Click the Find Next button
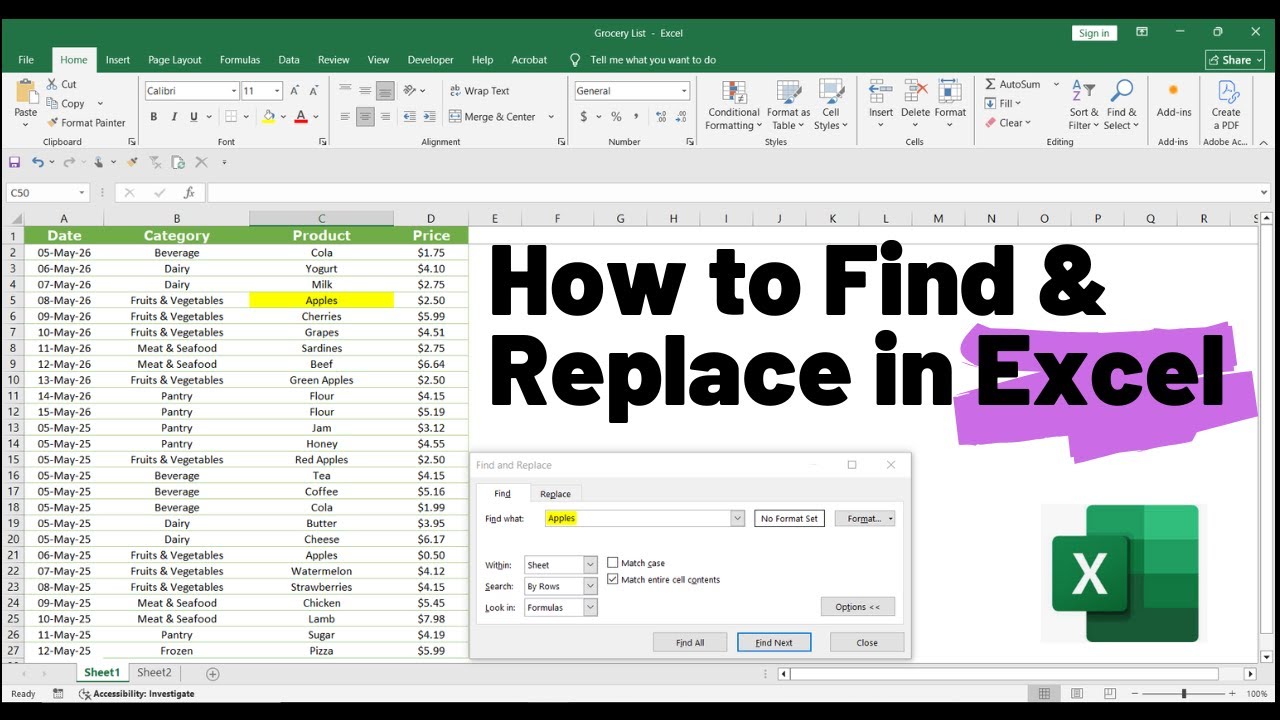Screen dimensions: 1280x720 774,643
